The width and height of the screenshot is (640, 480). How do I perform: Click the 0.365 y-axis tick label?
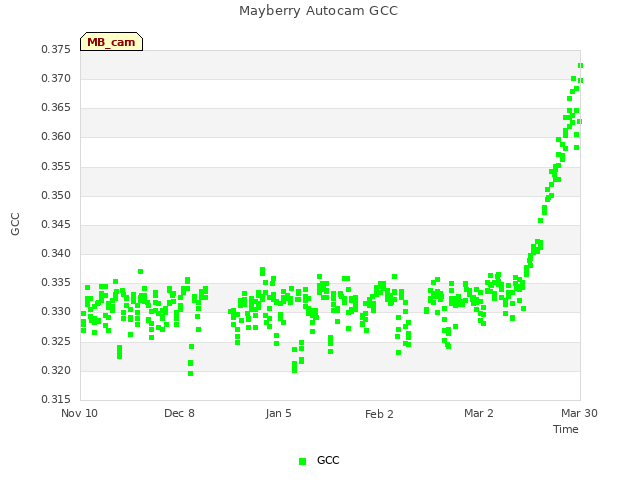click(56, 107)
